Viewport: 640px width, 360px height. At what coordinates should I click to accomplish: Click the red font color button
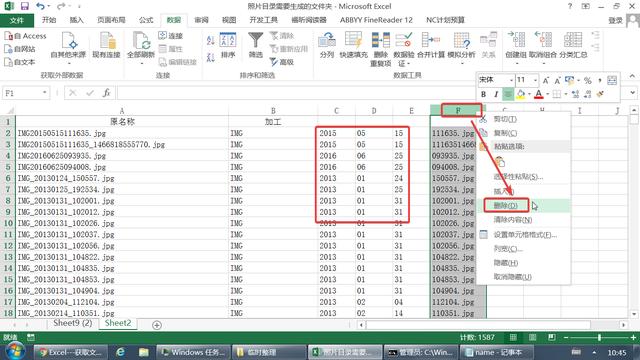point(539,94)
